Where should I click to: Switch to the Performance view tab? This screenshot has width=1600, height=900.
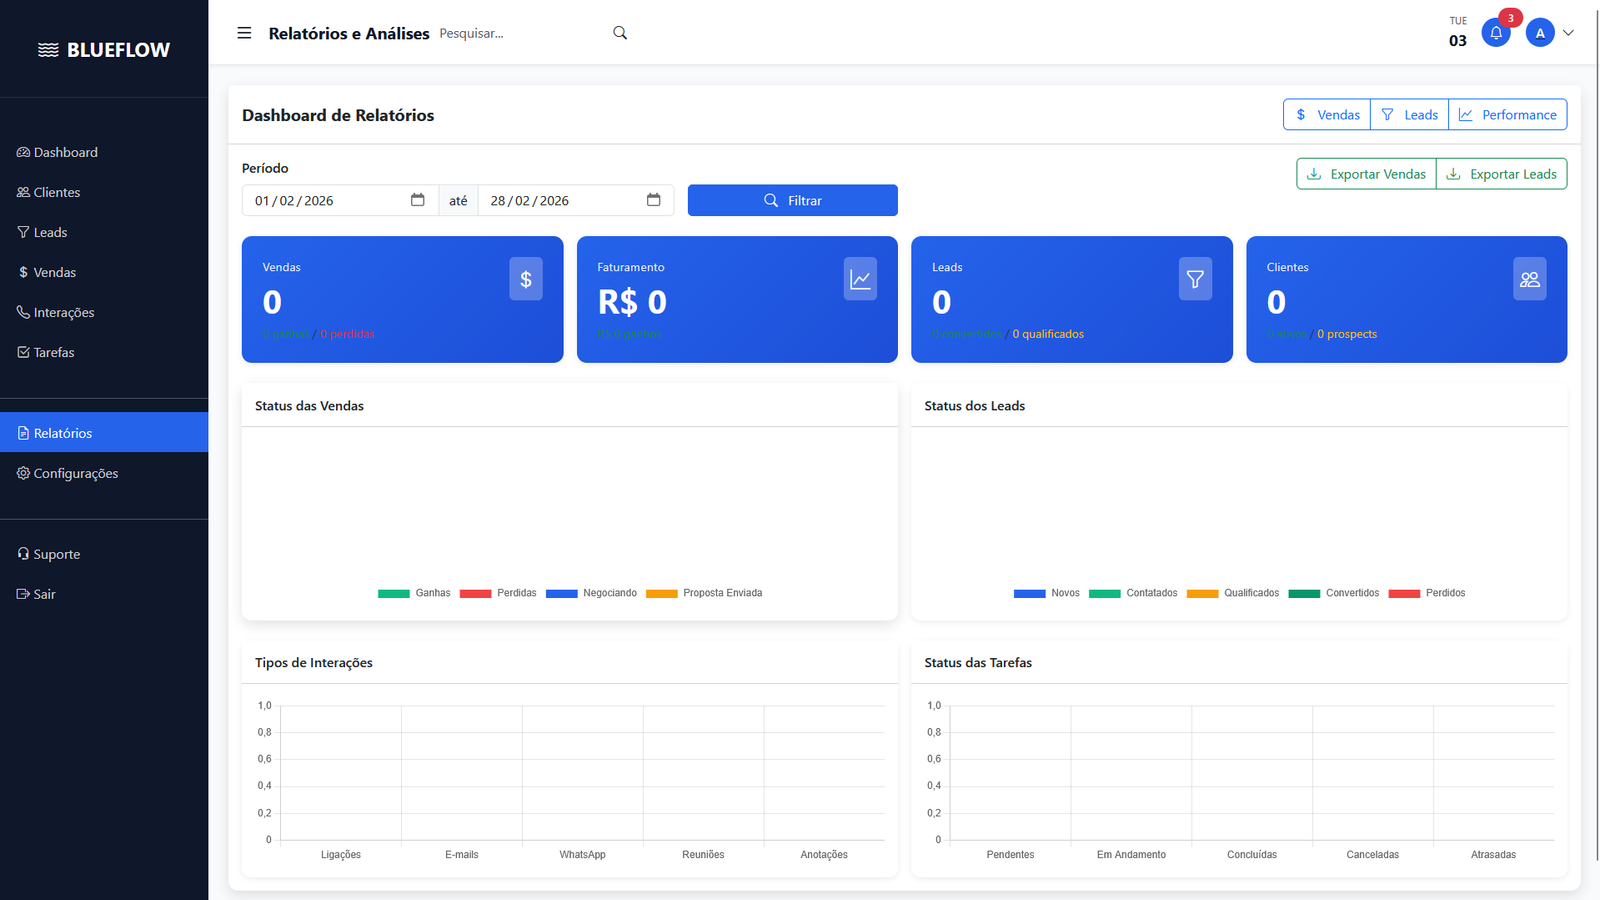pyautogui.click(x=1508, y=114)
